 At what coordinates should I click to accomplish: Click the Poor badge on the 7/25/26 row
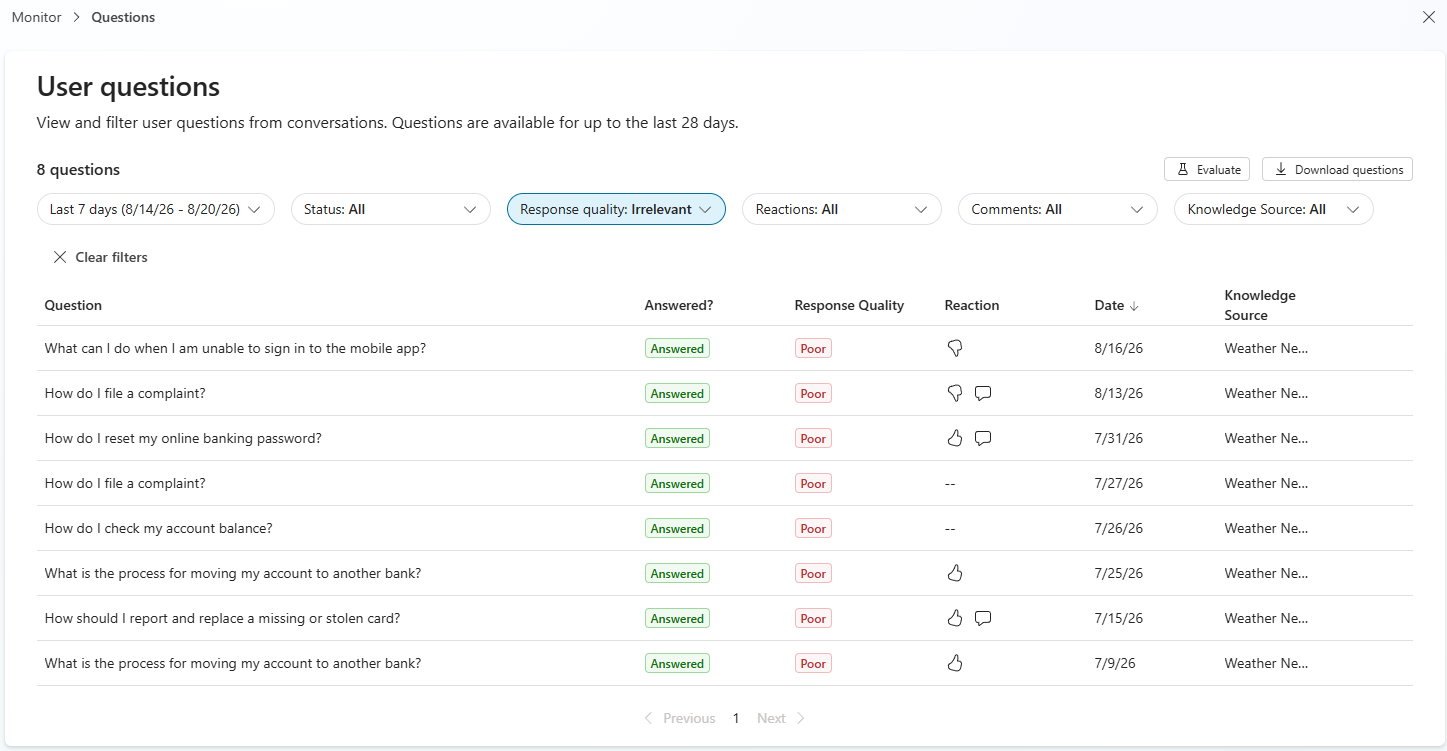point(813,574)
